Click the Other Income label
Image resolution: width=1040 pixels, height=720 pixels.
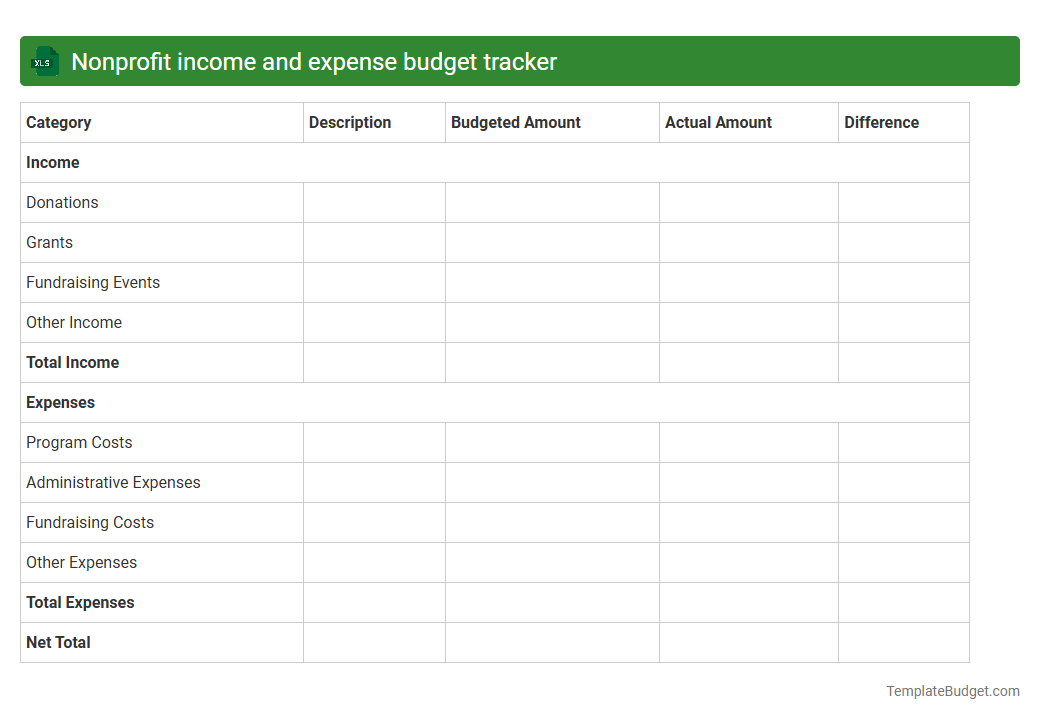[74, 322]
